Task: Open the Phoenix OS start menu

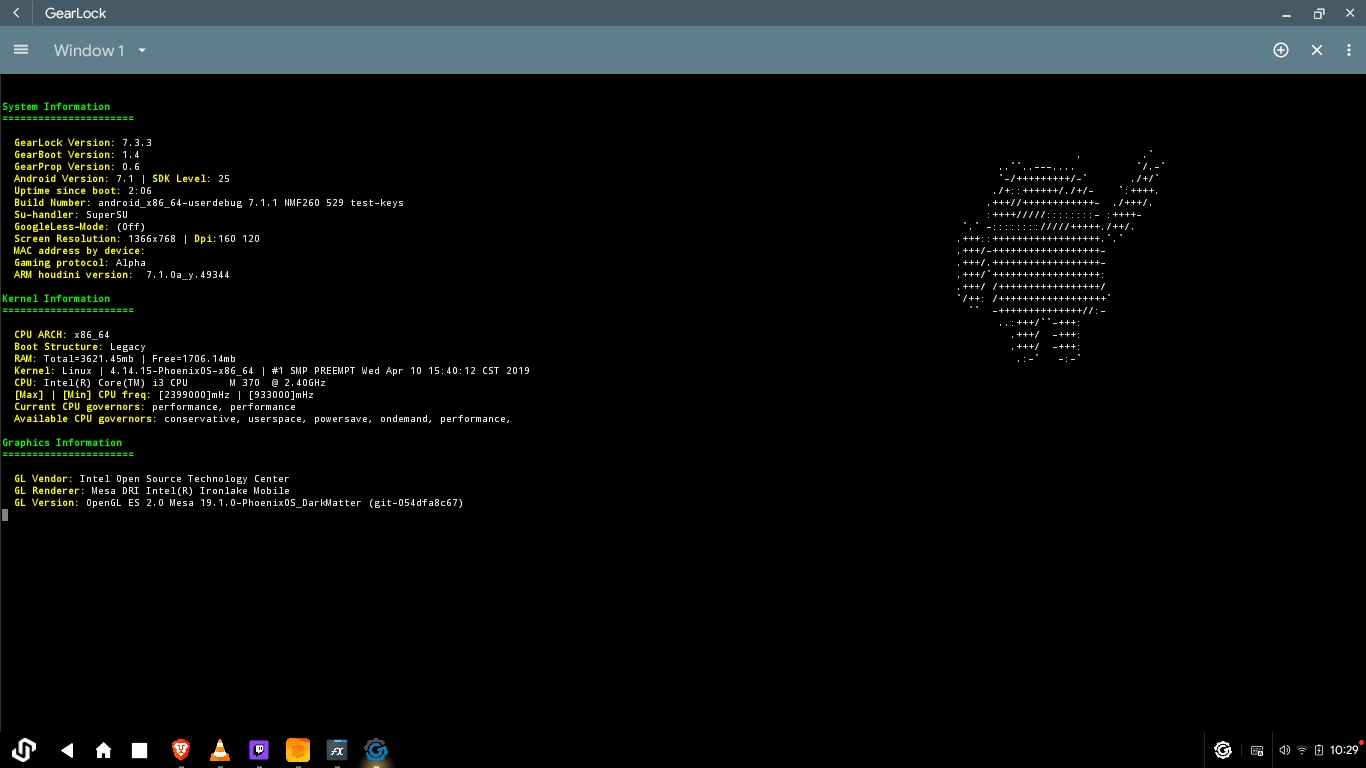Action: pos(24,750)
